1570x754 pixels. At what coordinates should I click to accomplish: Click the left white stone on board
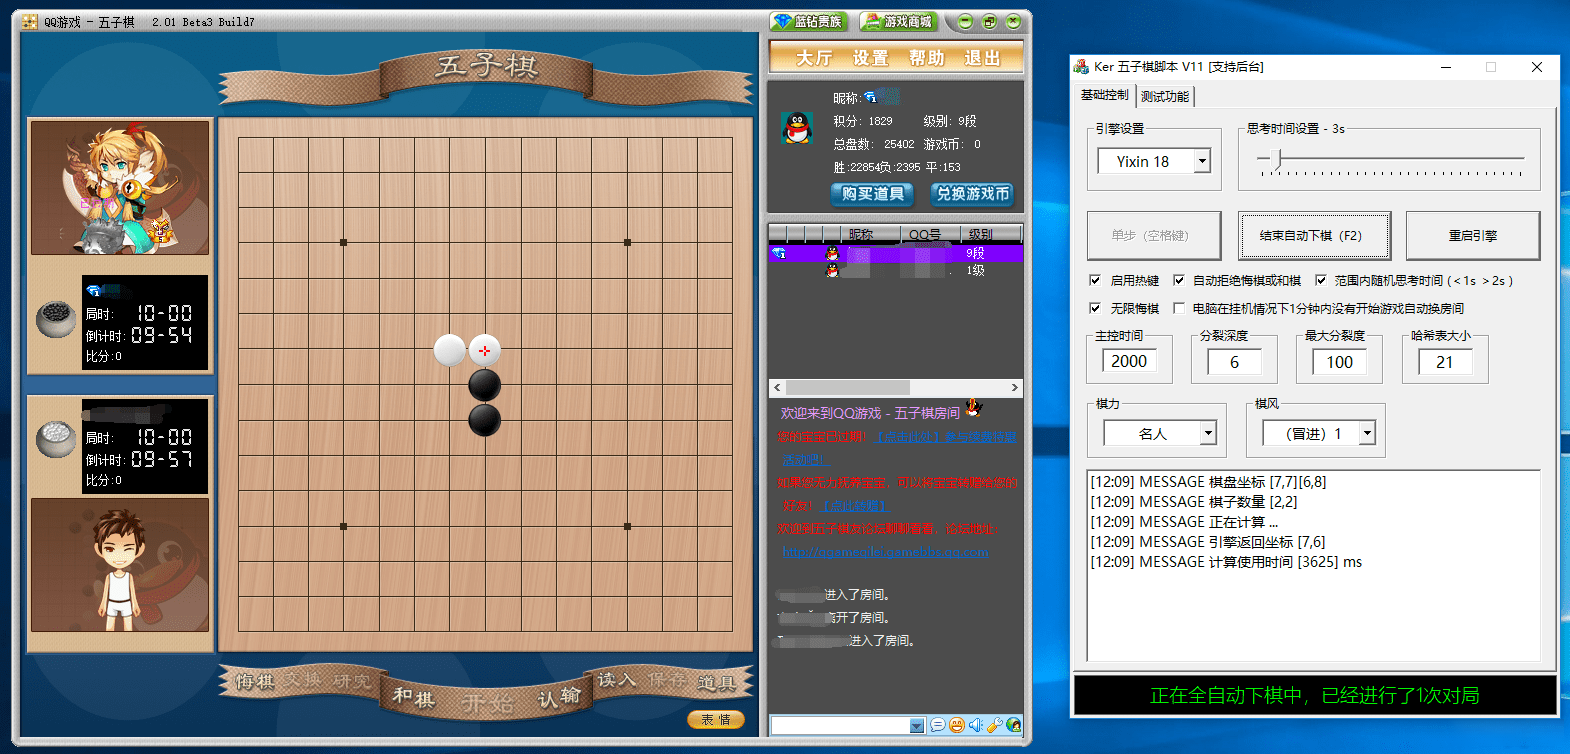[450, 350]
